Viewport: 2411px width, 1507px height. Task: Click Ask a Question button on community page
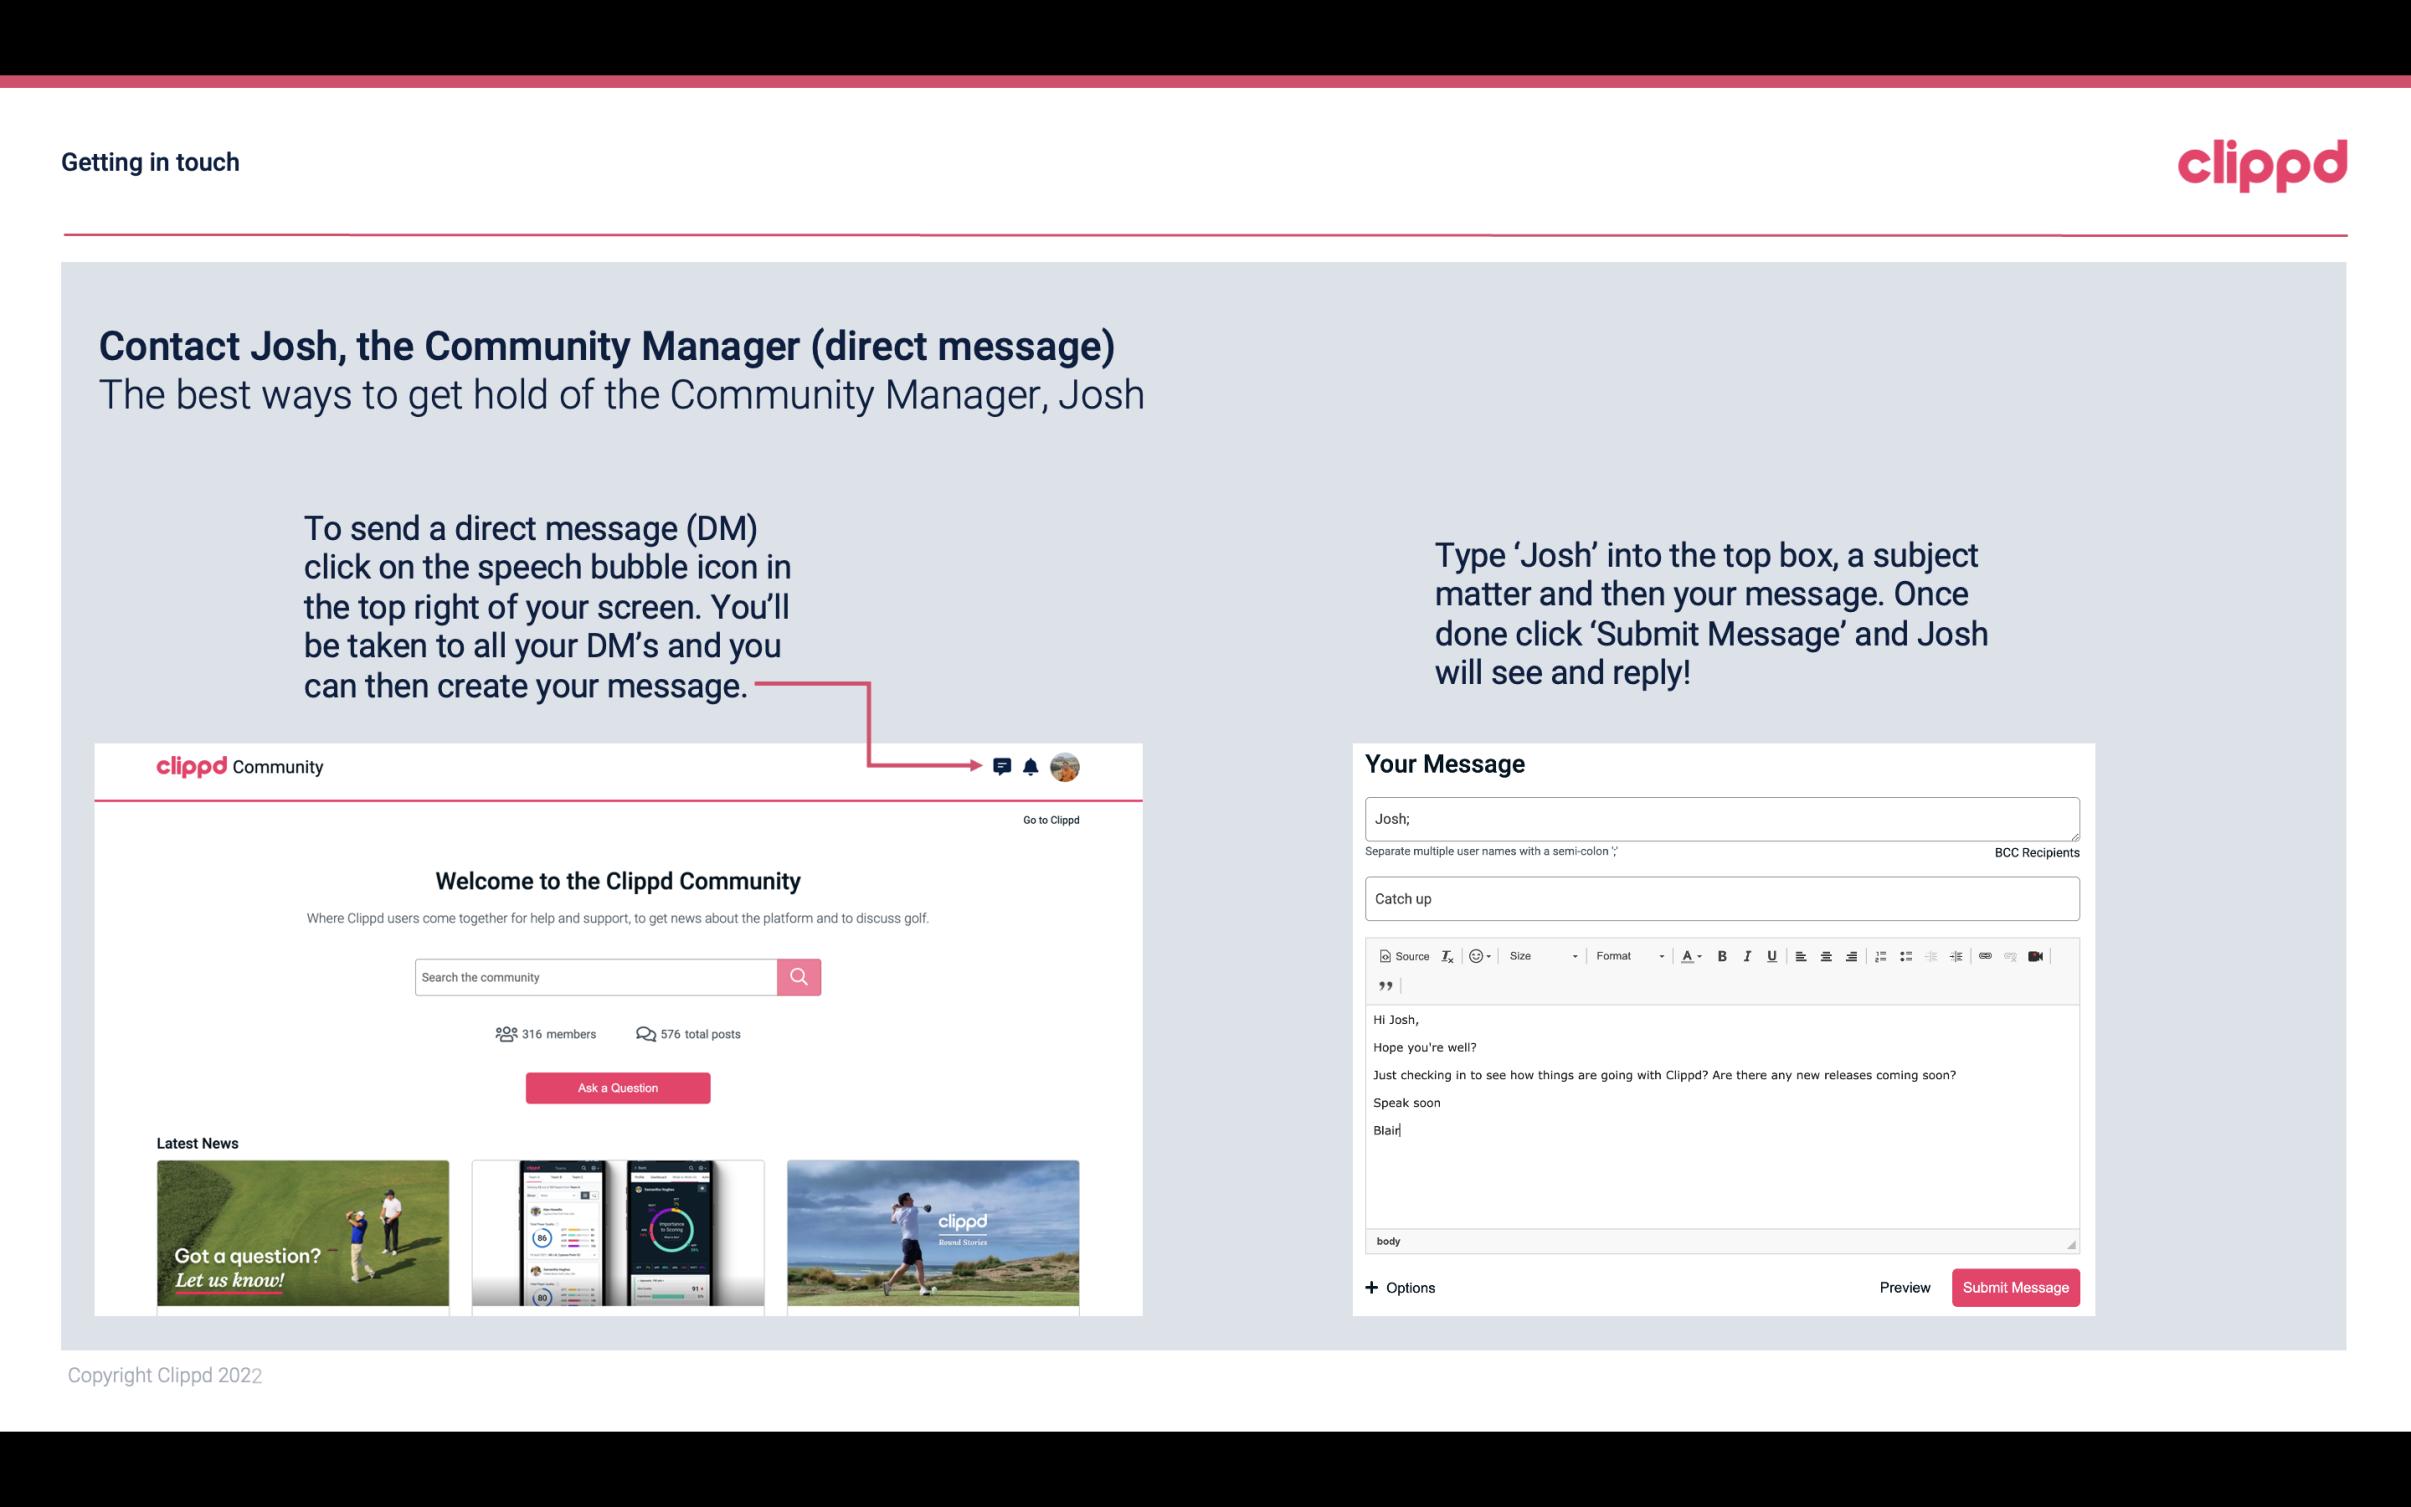coord(618,1087)
